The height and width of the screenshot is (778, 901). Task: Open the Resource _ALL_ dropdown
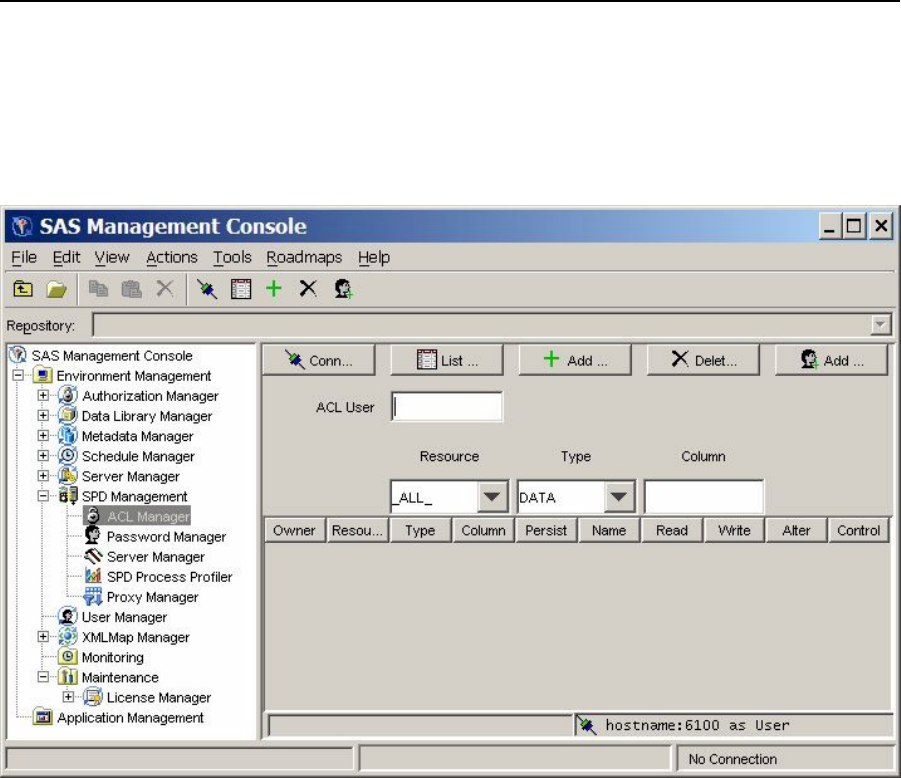coord(492,496)
